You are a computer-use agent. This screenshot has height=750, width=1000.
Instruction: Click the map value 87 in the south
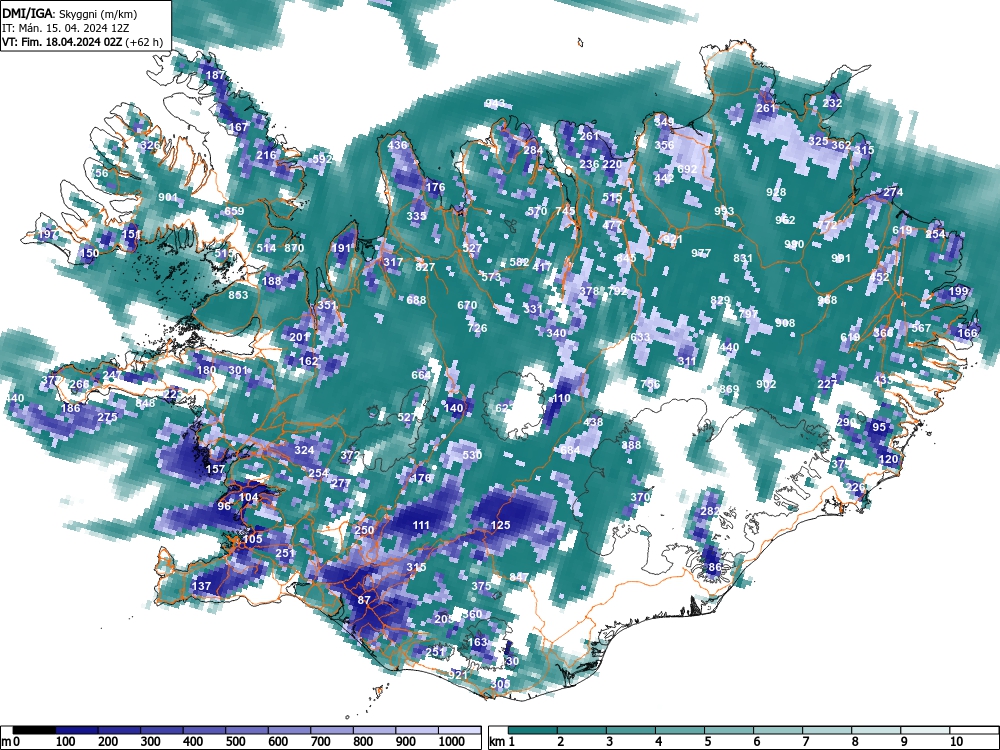pos(364,599)
